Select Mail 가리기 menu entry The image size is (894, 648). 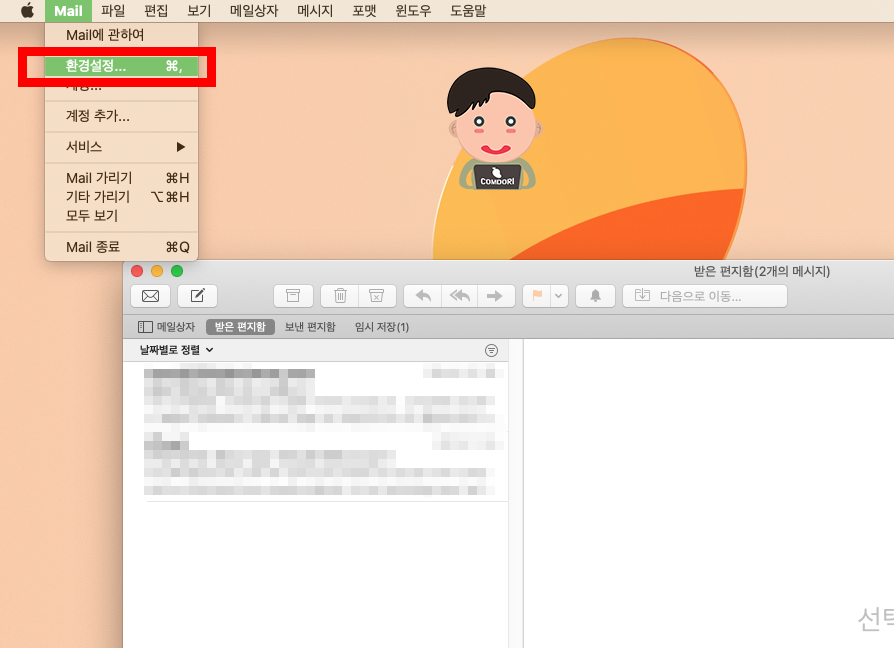tap(121, 178)
